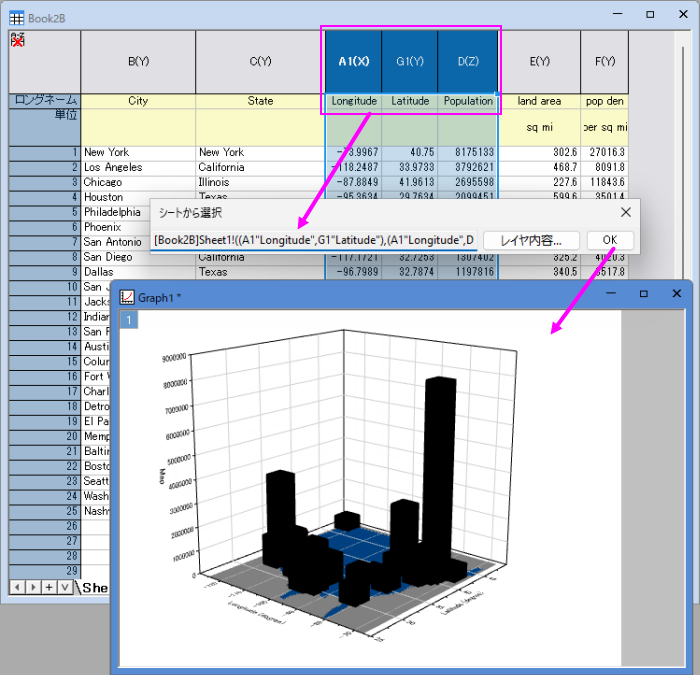700x675 pixels.
Task: Click San Antonio city cell
Action: (115, 242)
